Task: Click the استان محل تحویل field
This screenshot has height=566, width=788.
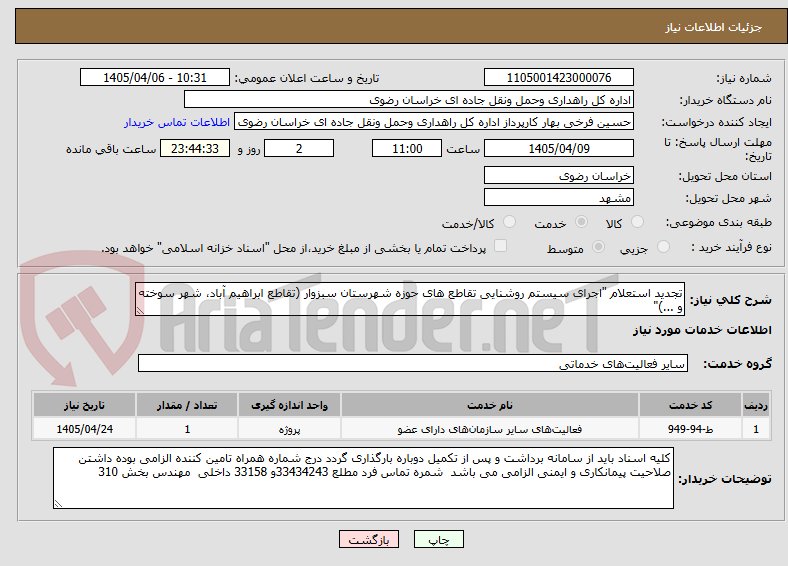Action: [x=558, y=175]
